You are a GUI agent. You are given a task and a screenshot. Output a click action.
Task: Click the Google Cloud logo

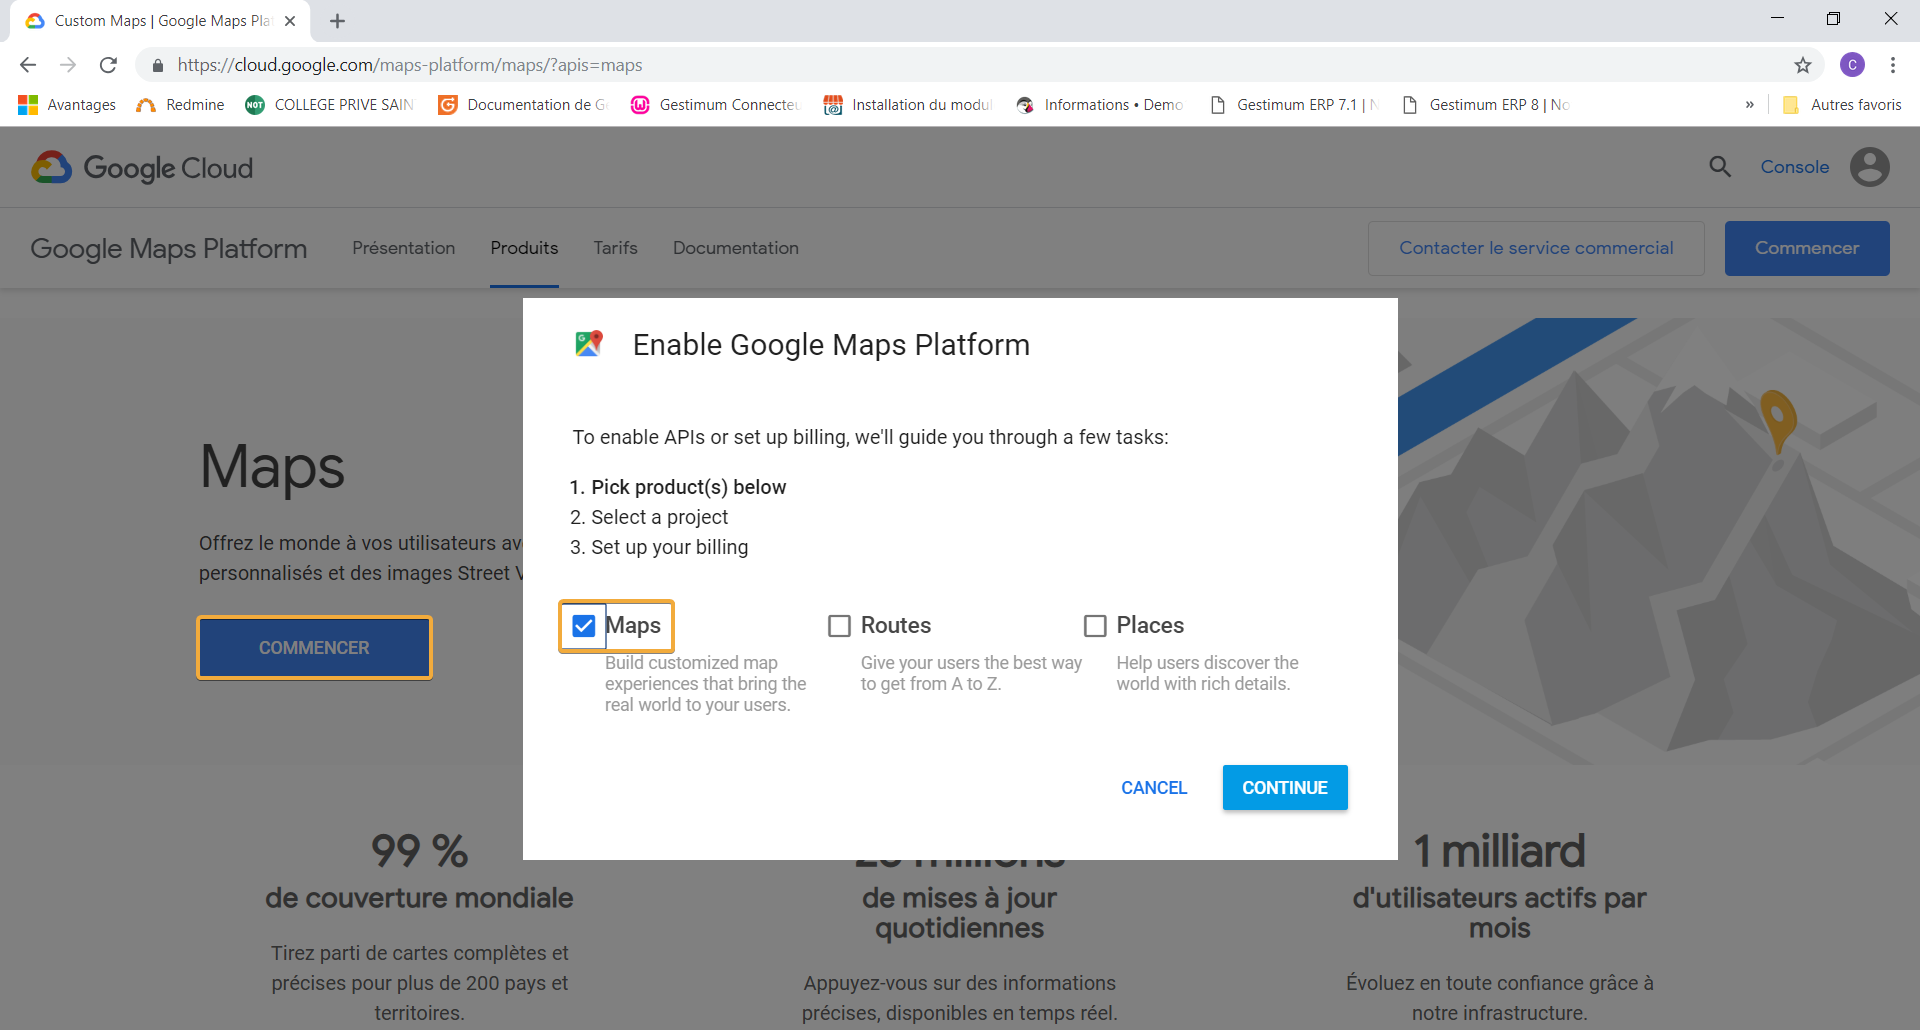(x=142, y=168)
